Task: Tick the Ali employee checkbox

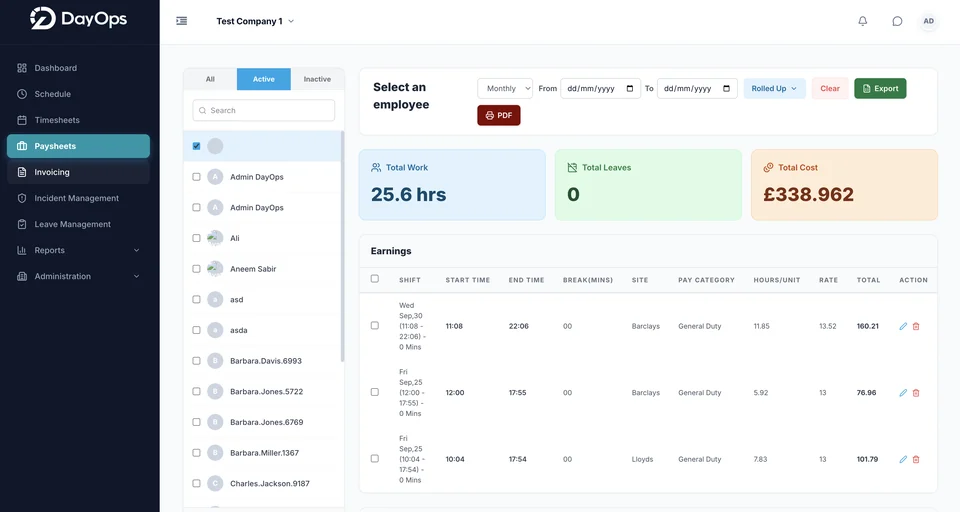Action: tap(196, 238)
